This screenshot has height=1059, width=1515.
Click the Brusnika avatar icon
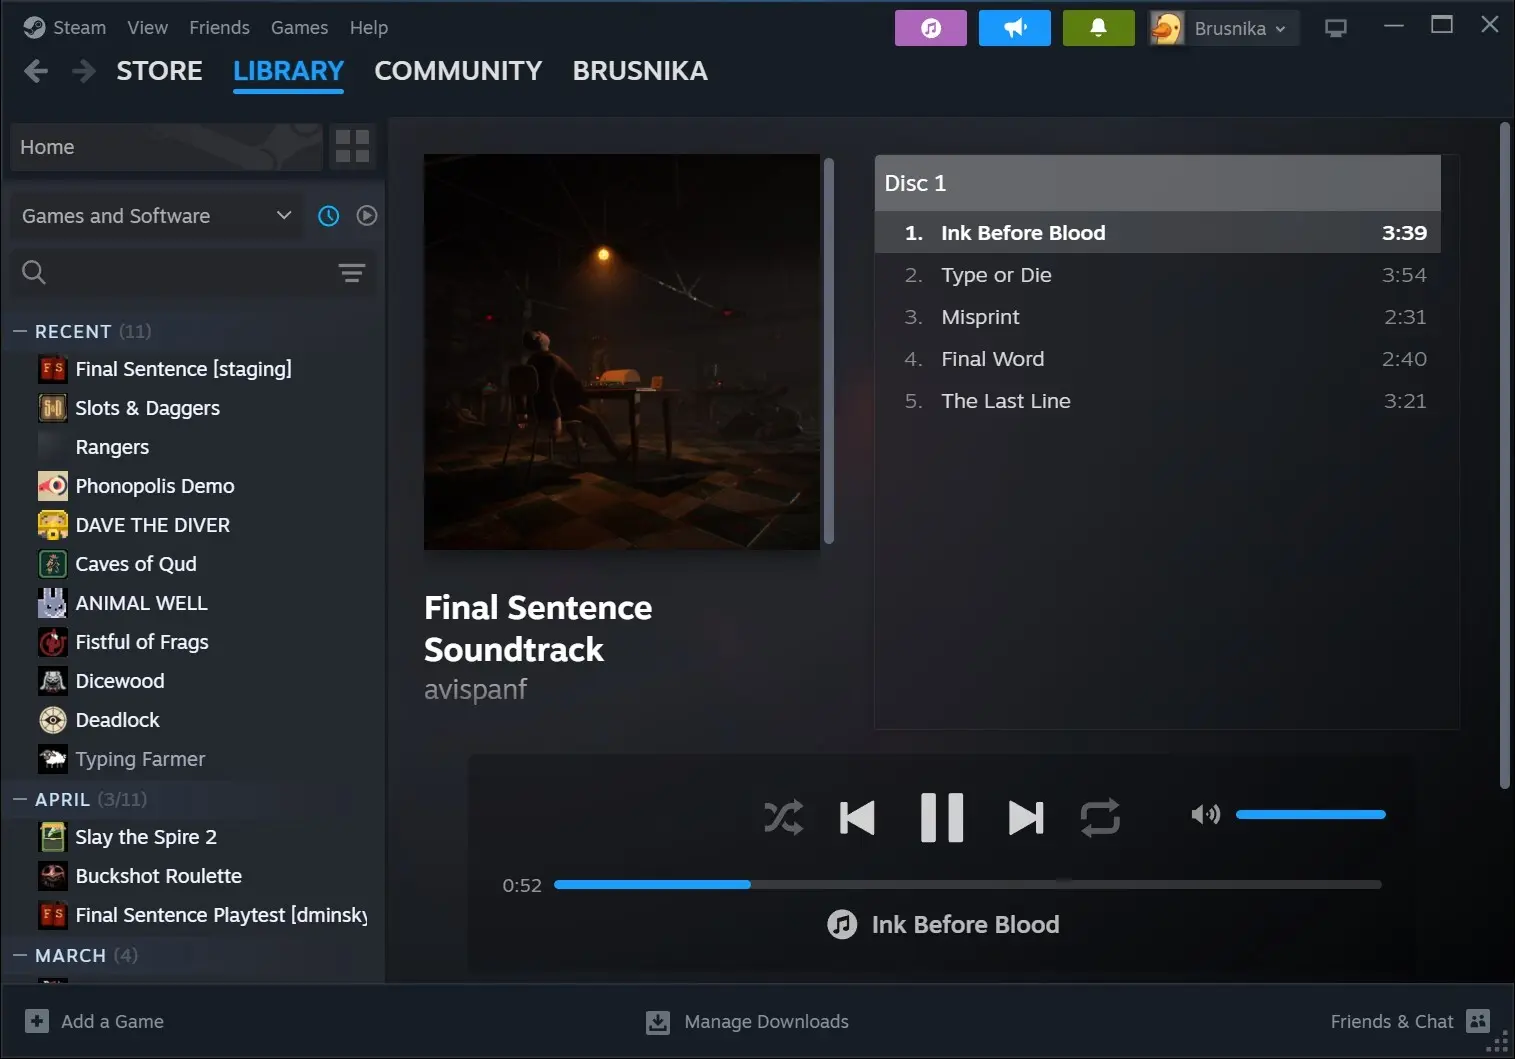point(1166,28)
